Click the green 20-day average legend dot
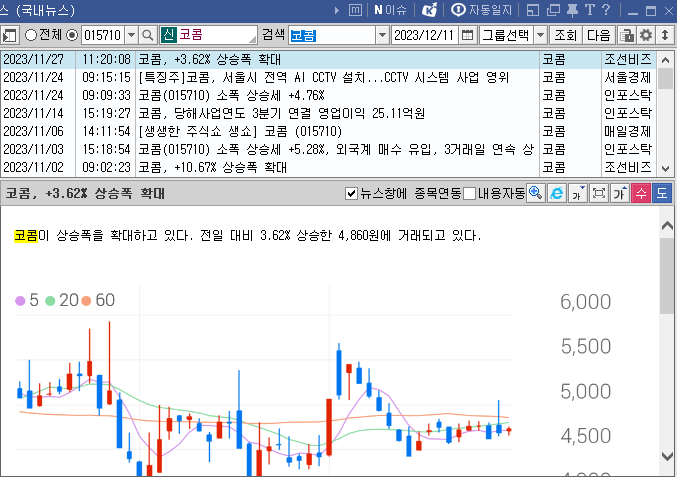 click(x=50, y=300)
